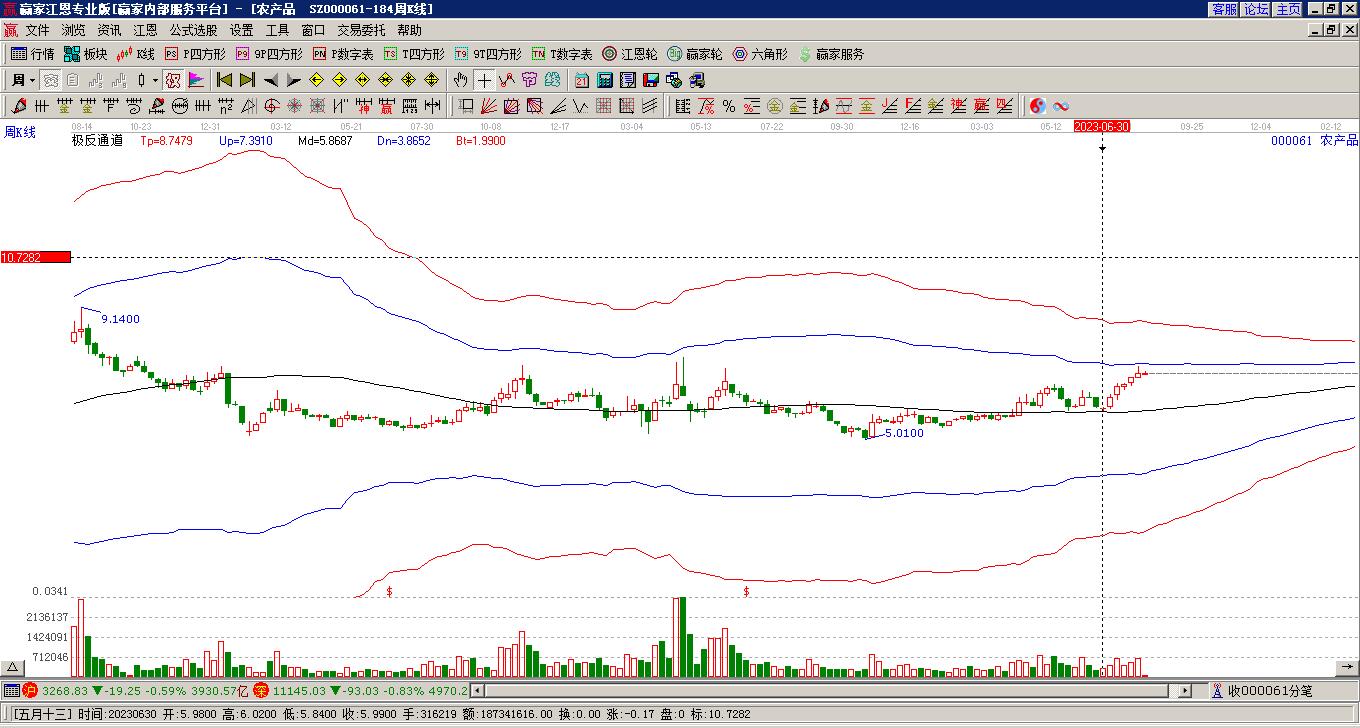Open the 9P四方形 tool

click(x=269, y=54)
